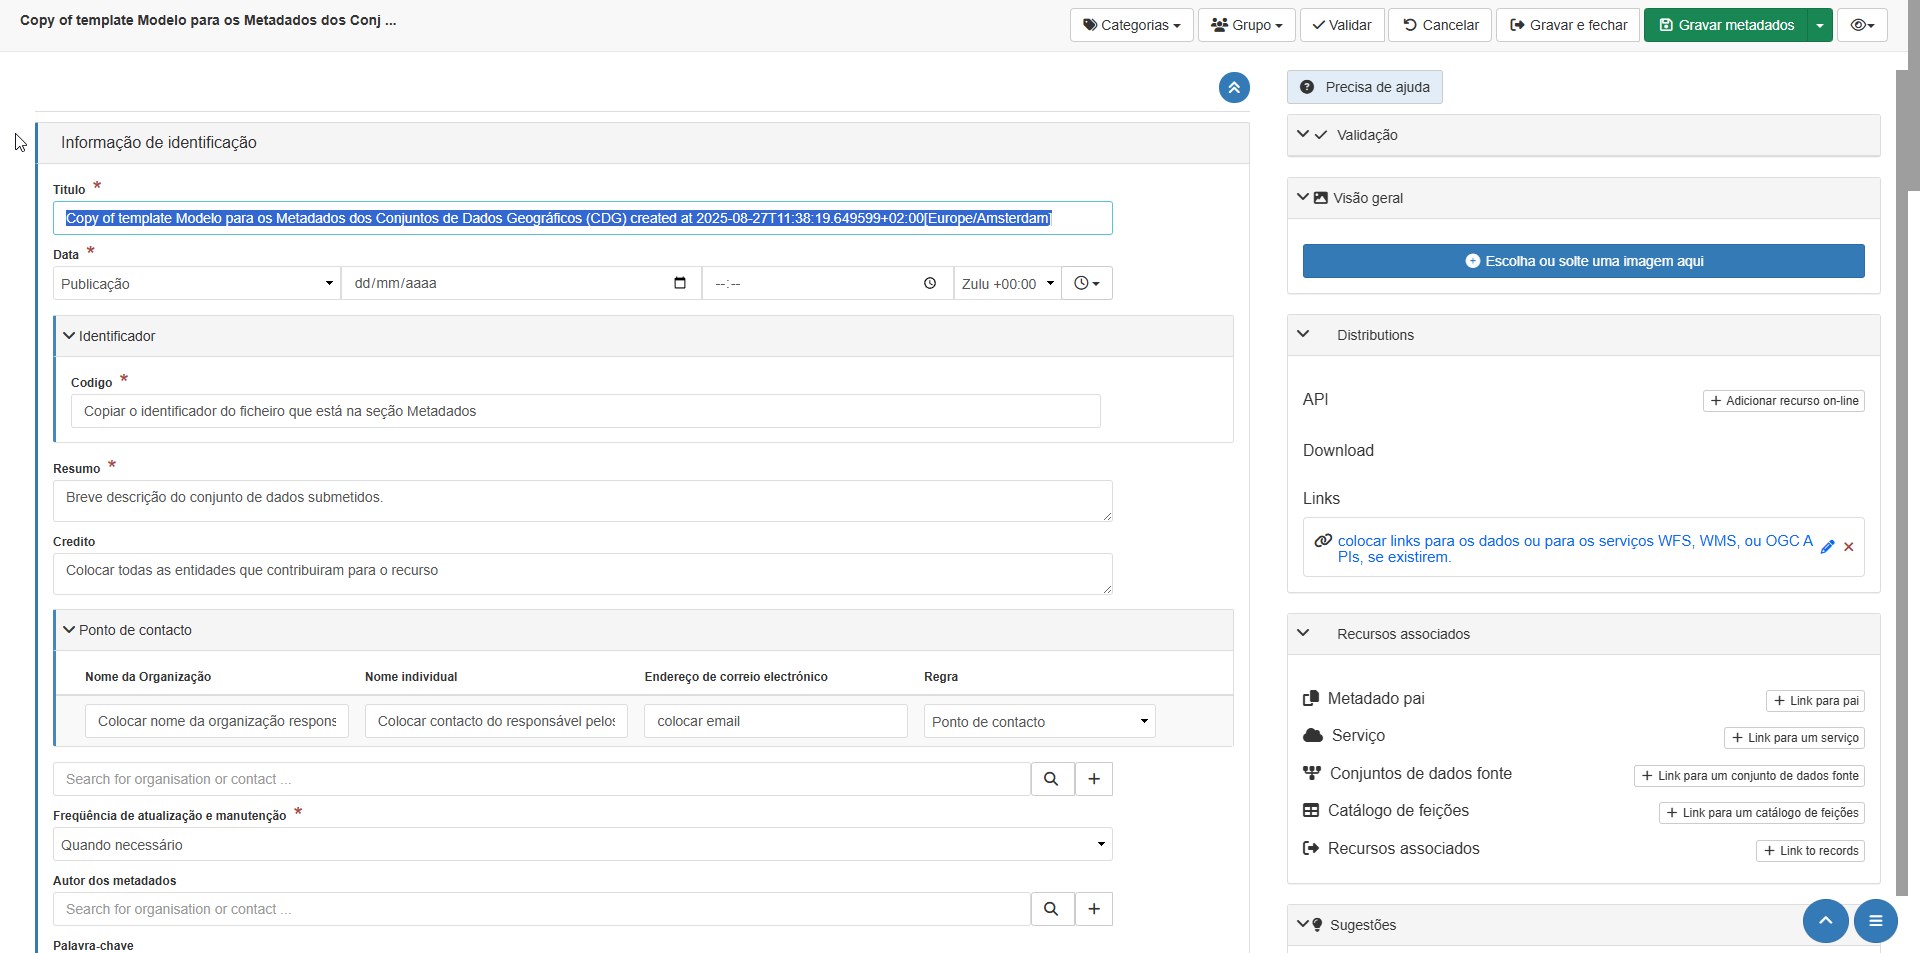Screen dimensions: 1920x953
Task: Click into the Resumo text field
Action: click(x=582, y=500)
